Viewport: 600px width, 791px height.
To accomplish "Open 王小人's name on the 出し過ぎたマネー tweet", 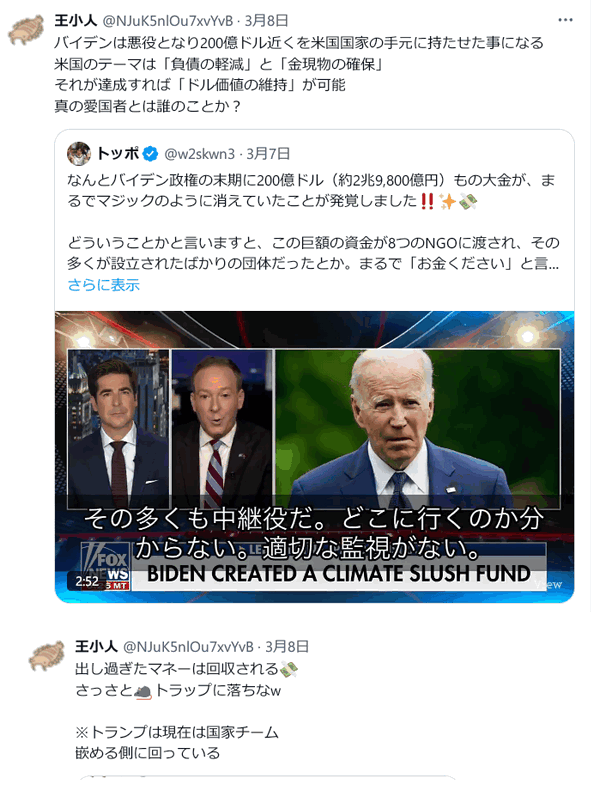I will pos(97,646).
